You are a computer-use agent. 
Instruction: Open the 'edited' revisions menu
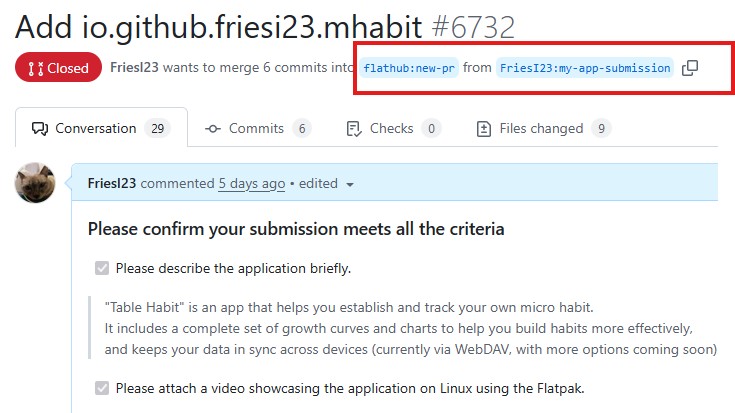318,183
